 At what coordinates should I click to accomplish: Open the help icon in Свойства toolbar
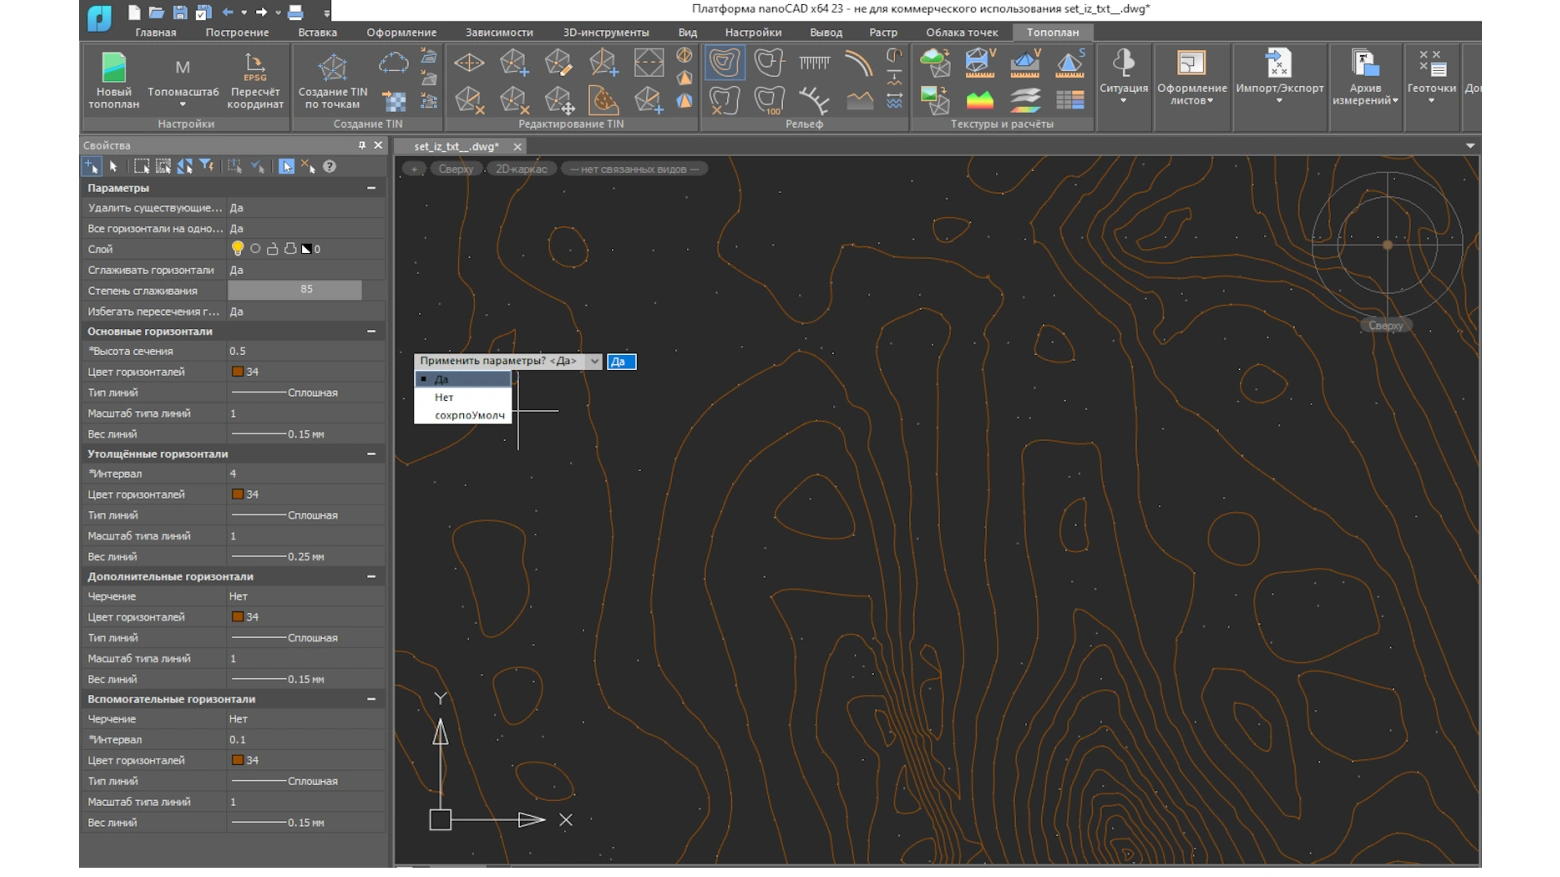[329, 167]
